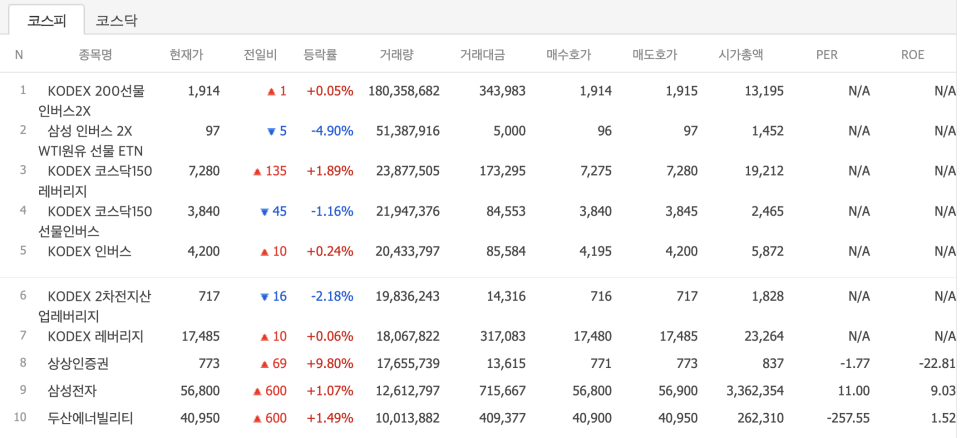The height and width of the screenshot is (438, 966).
Task: Open KODEX 인버스 stock link
Action: 89,251
